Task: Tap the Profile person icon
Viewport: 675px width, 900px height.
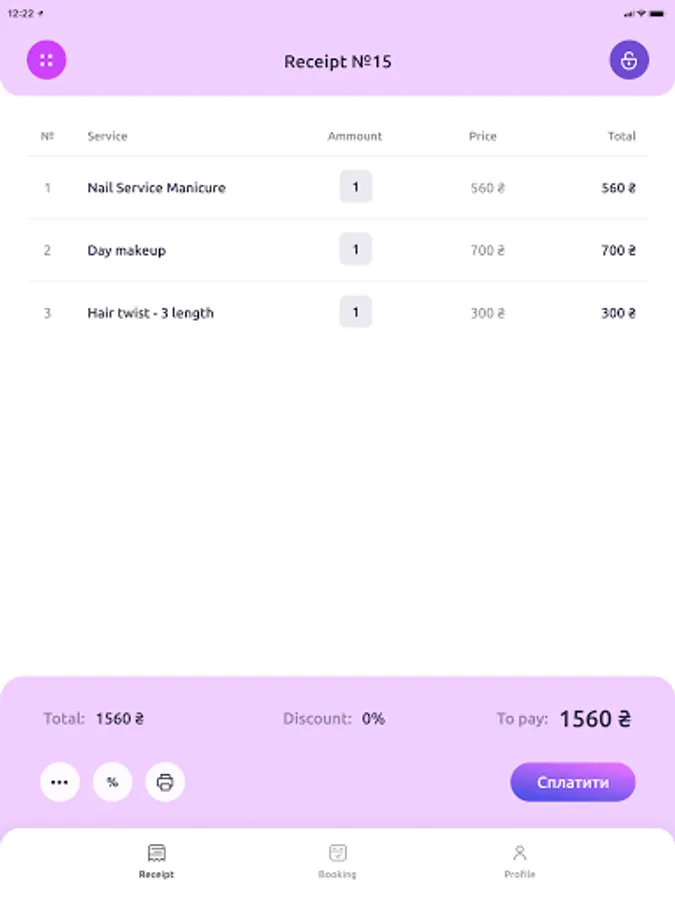Action: click(519, 853)
